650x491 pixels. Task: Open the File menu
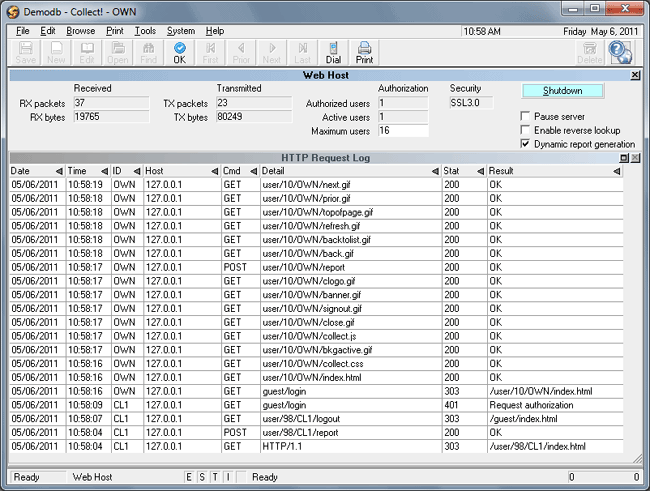23,31
